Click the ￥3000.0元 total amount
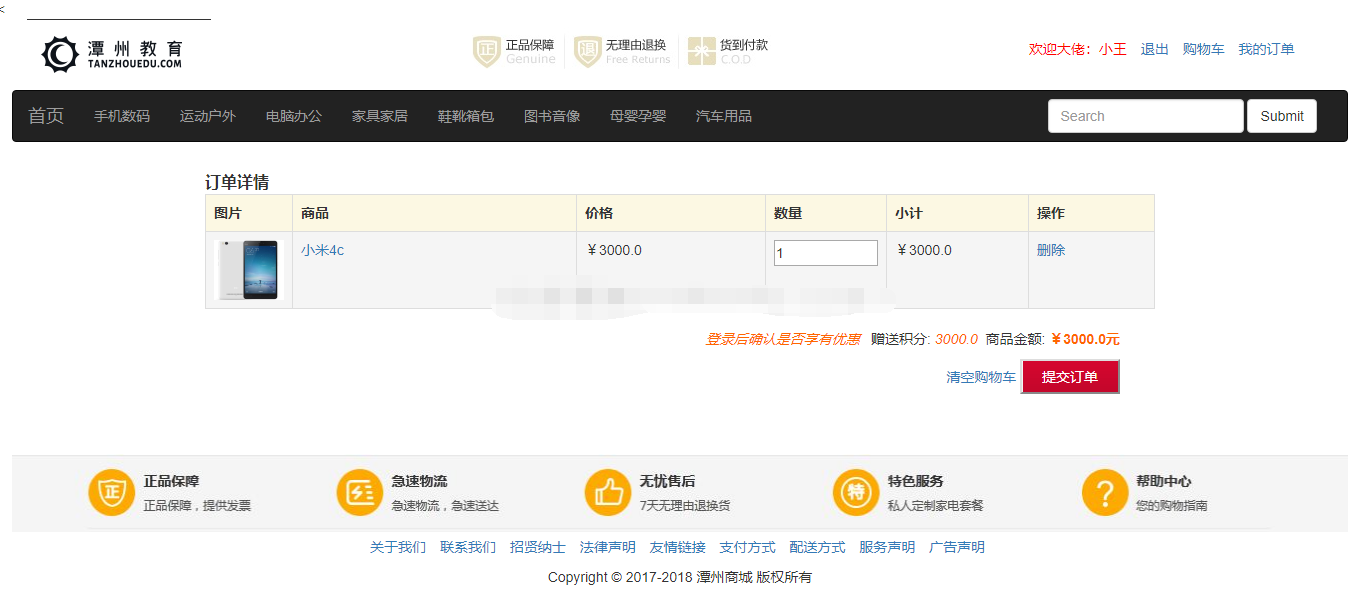 point(1085,339)
